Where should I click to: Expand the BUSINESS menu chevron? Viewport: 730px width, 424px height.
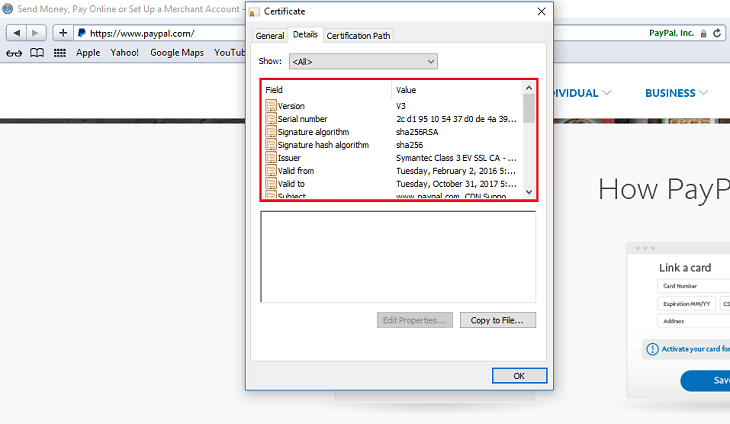(x=703, y=93)
